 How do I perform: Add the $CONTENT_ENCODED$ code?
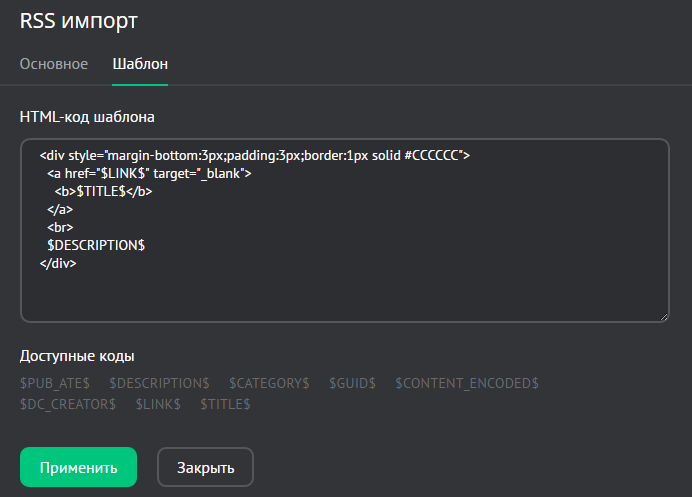click(467, 383)
